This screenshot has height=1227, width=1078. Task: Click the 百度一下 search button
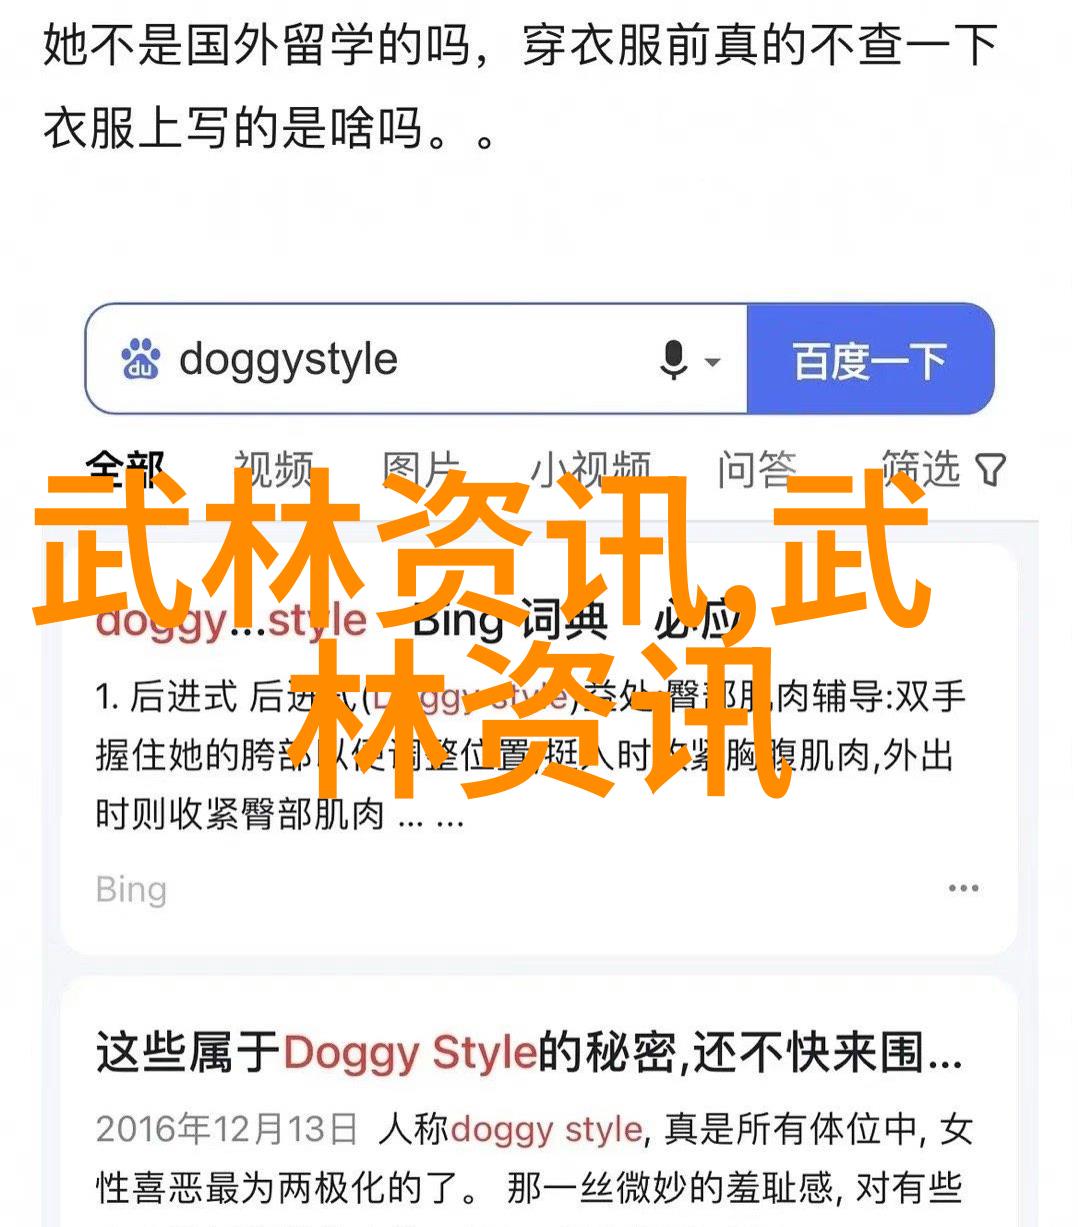[870, 360]
